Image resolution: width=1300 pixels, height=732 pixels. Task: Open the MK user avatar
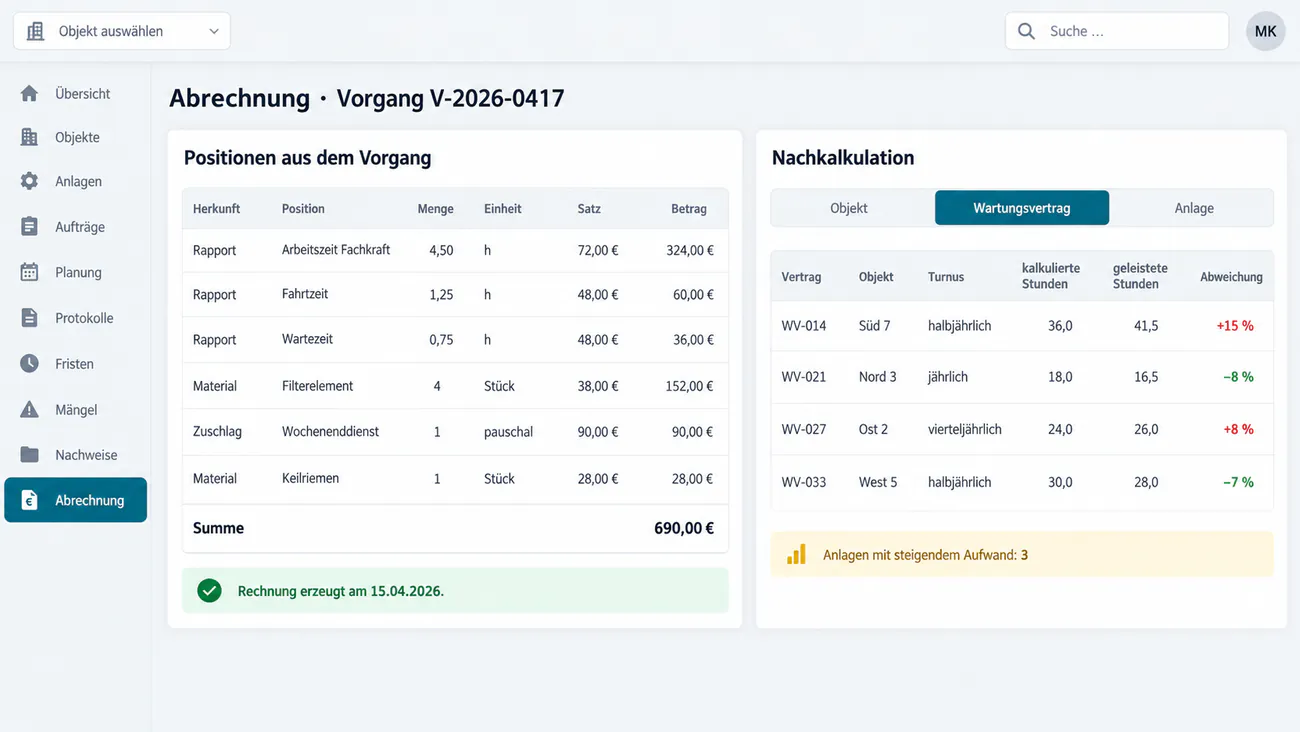coord(1265,31)
